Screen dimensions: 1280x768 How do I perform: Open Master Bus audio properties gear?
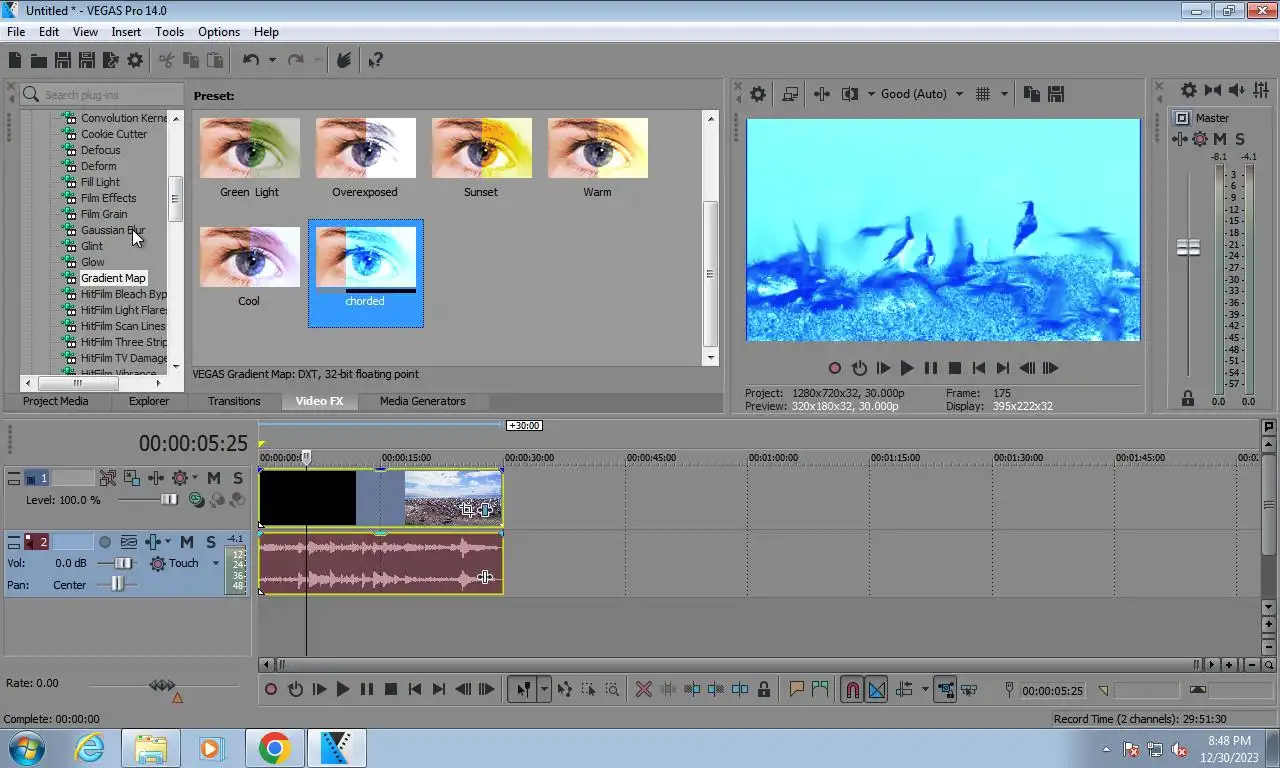1188,90
